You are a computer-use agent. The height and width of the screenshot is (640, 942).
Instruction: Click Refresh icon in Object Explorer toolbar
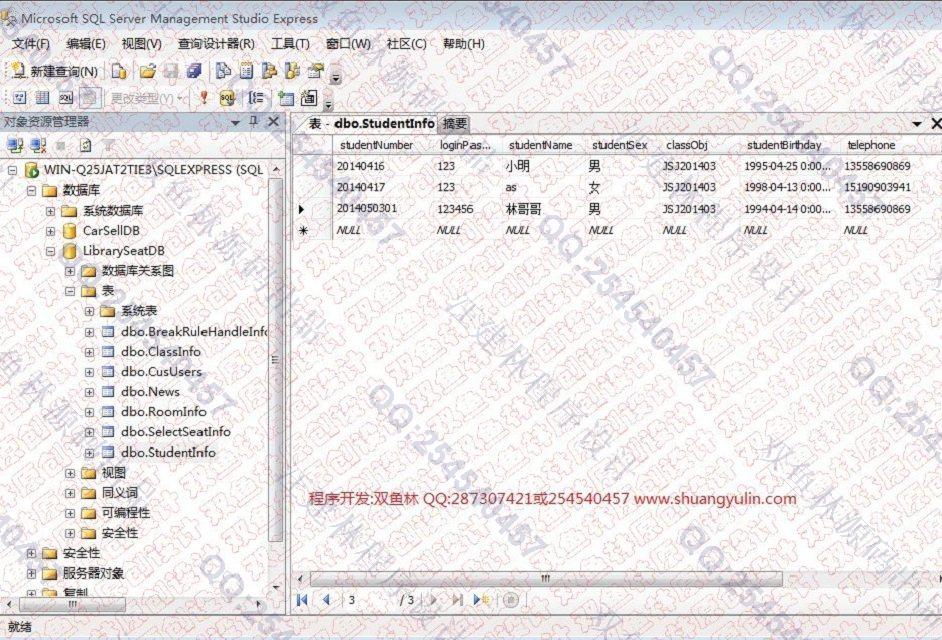pyautogui.click(x=85, y=145)
